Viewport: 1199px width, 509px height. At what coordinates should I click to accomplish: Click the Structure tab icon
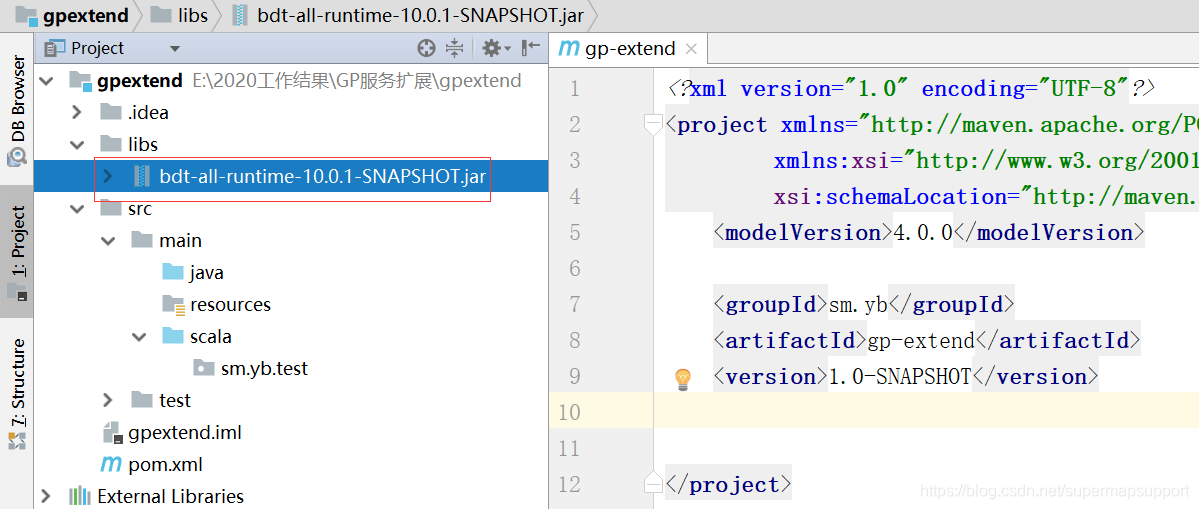point(17,440)
